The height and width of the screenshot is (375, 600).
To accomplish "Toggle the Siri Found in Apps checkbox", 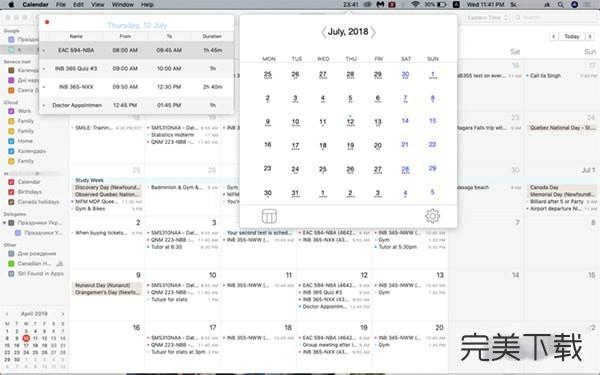I will click(11, 274).
